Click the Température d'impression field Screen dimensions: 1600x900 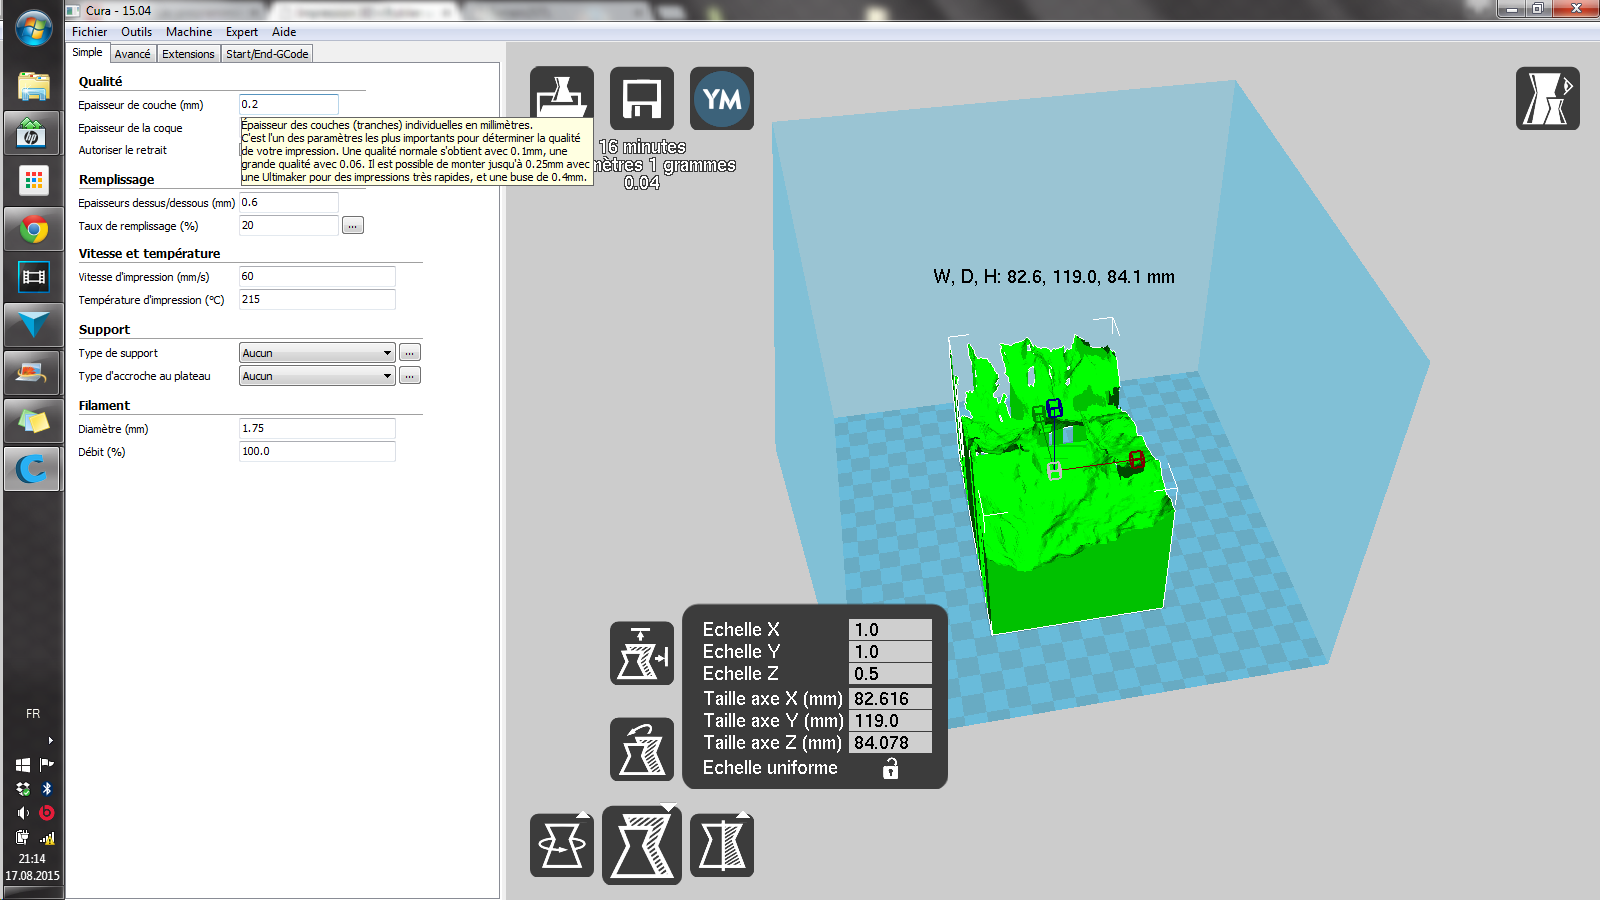(316, 300)
